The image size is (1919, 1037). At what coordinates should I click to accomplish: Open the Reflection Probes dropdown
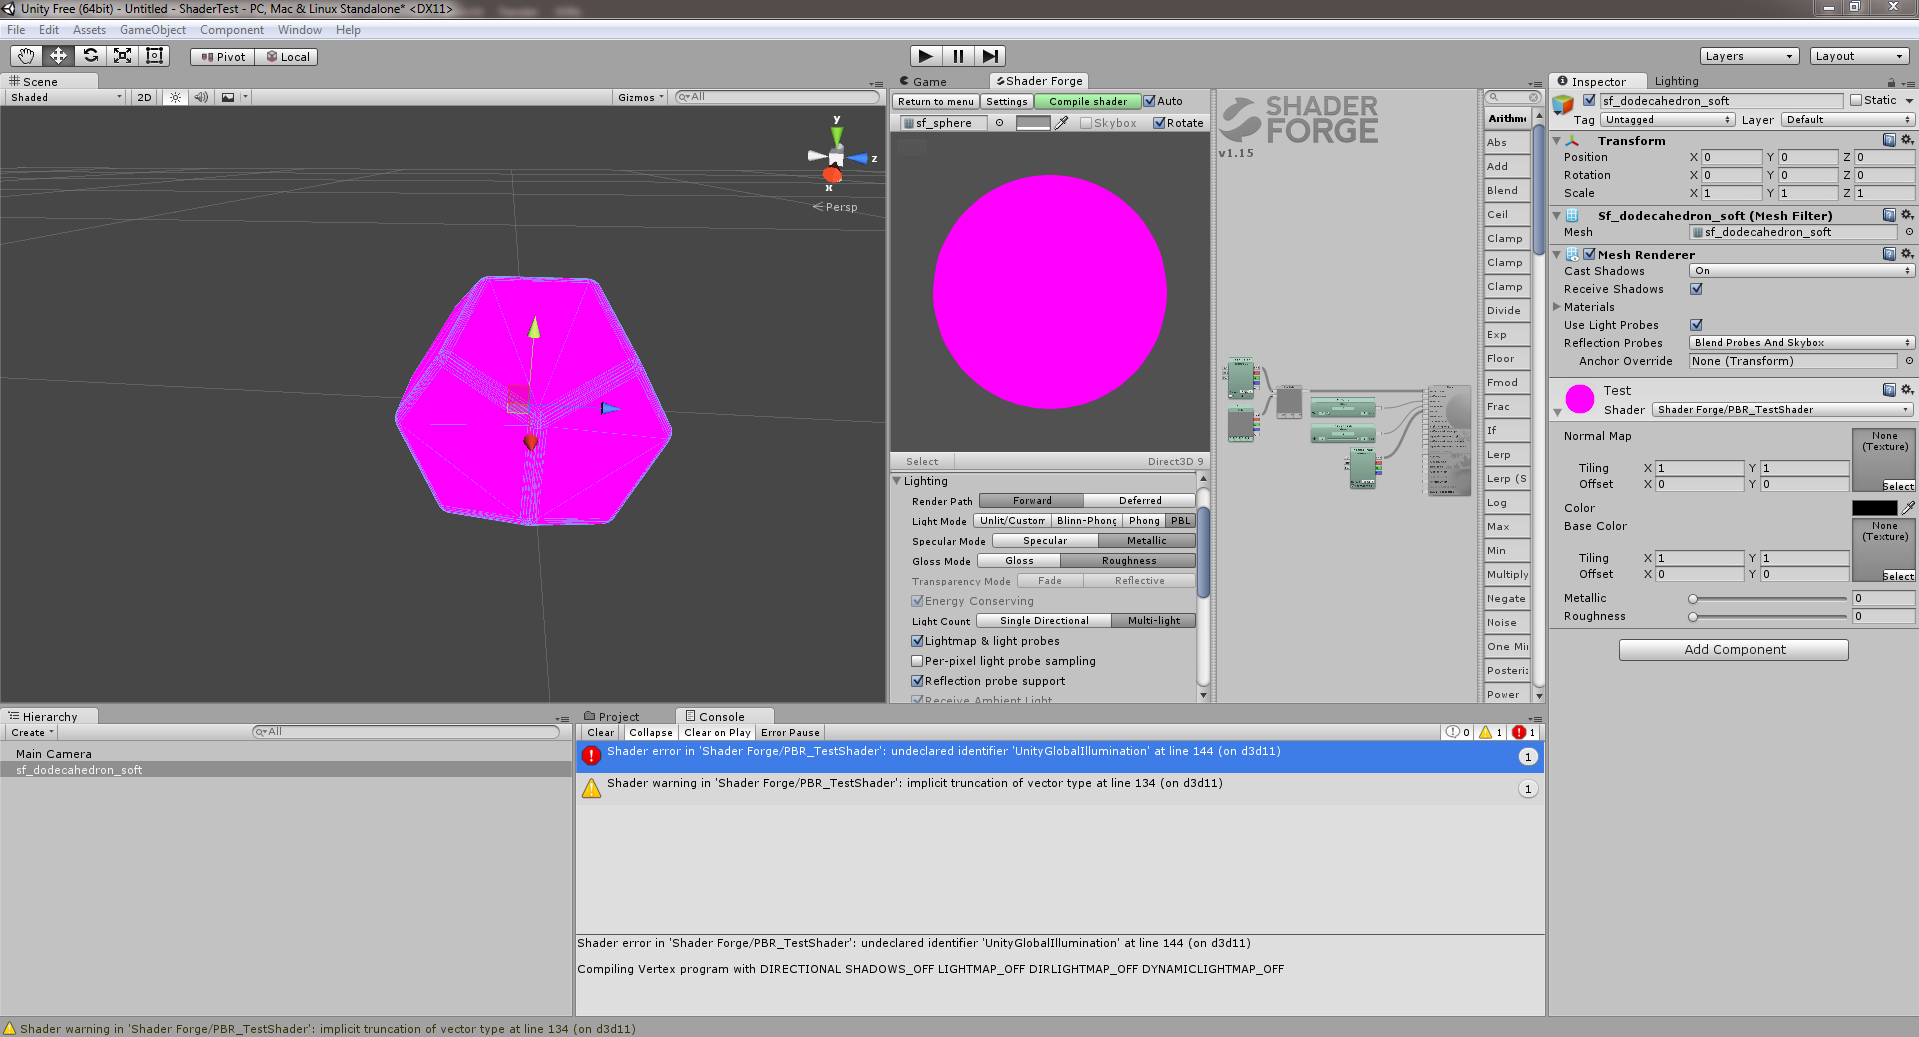1802,343
